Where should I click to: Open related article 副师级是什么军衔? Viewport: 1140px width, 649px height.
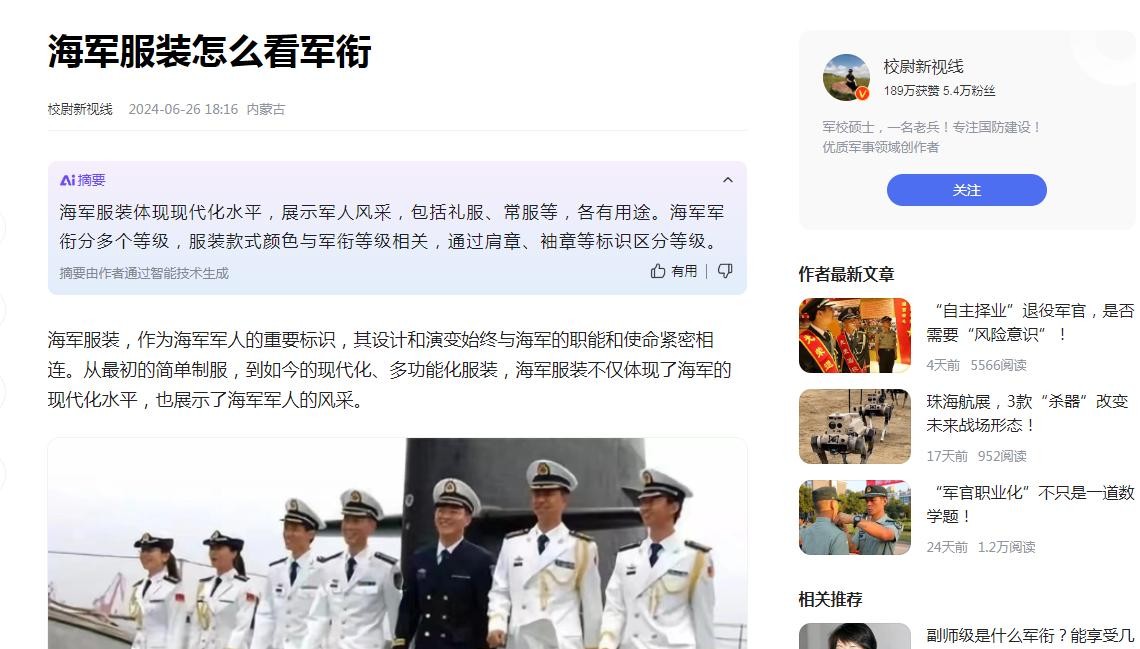tap(1030, 636)
